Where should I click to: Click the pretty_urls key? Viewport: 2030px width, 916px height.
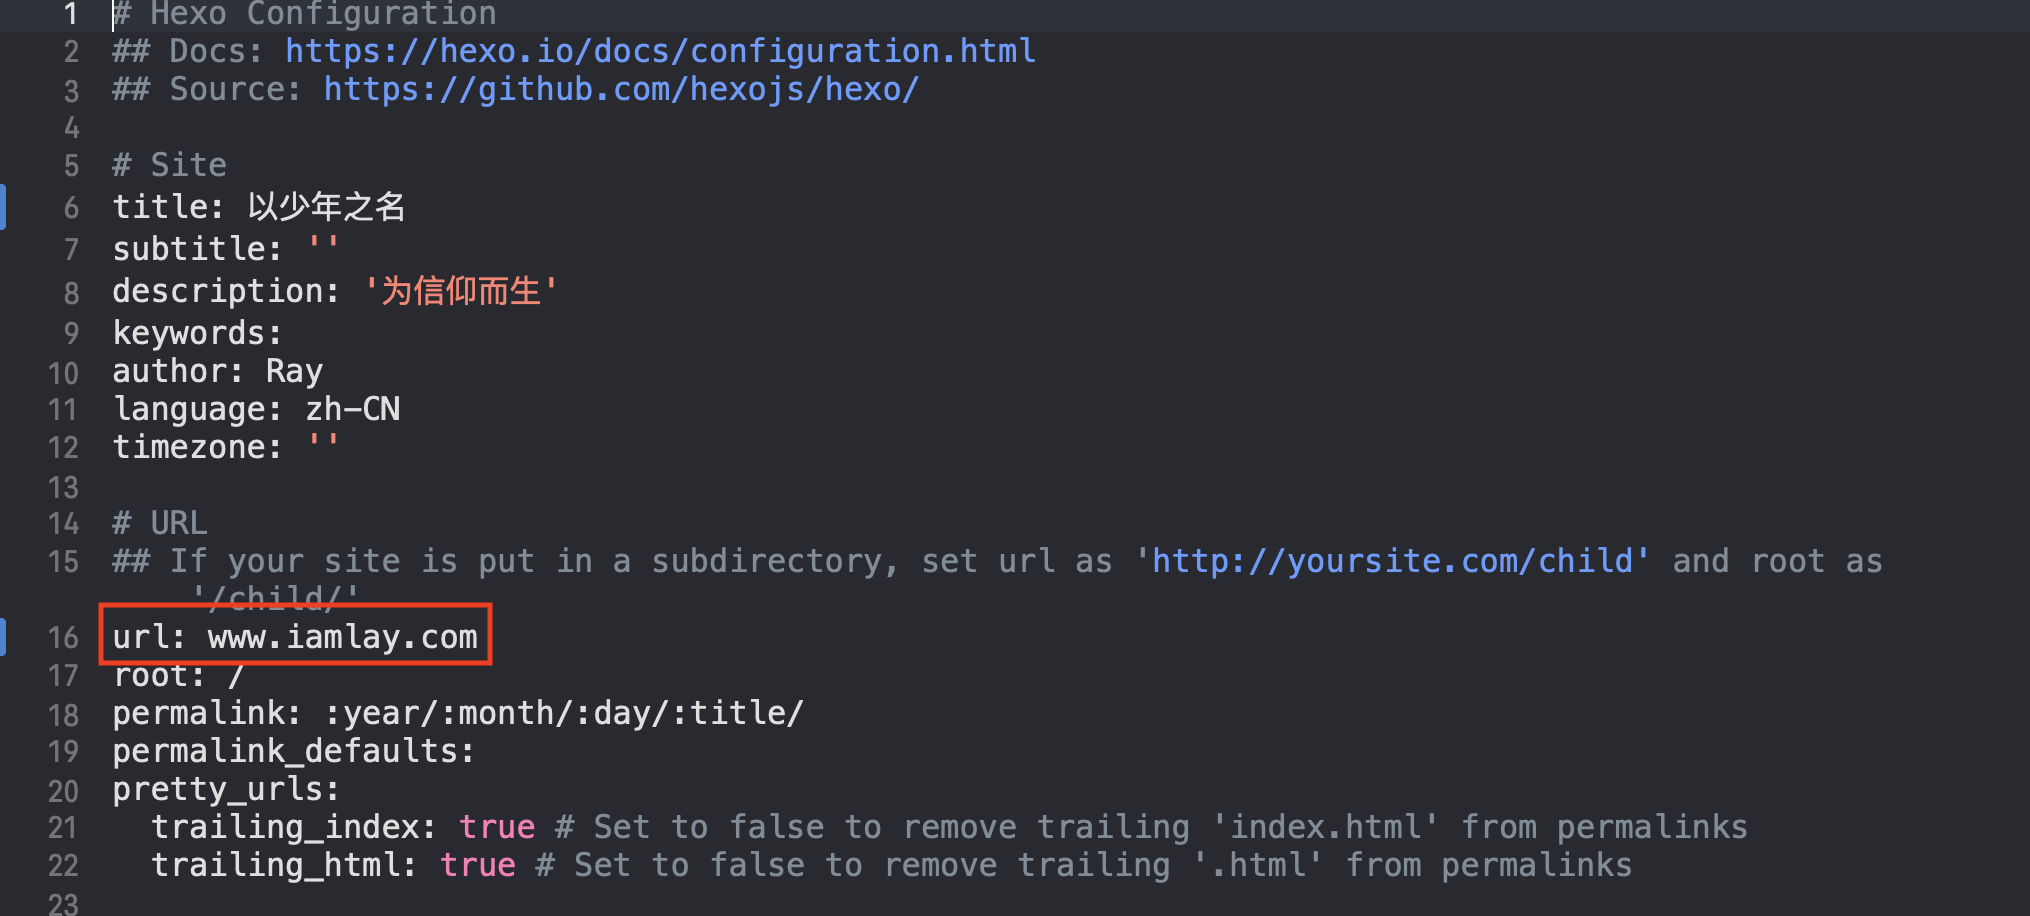coord(226,789)
